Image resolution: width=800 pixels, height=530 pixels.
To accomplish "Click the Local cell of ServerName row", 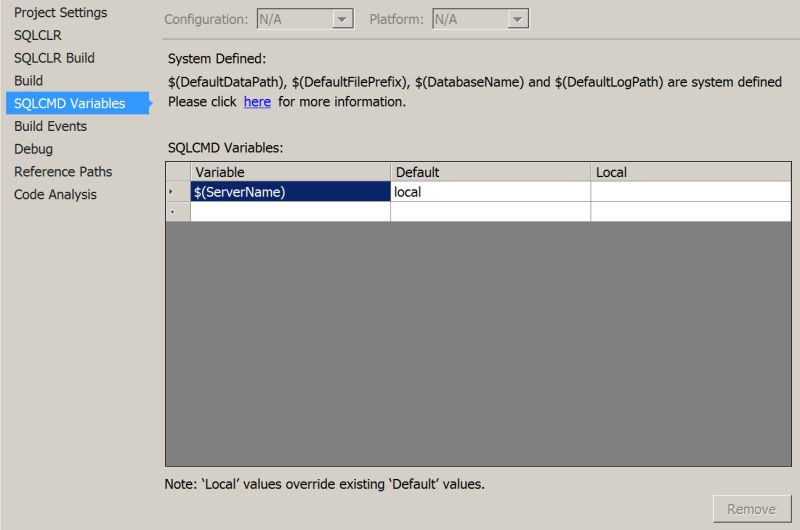I will click(691, 192).
